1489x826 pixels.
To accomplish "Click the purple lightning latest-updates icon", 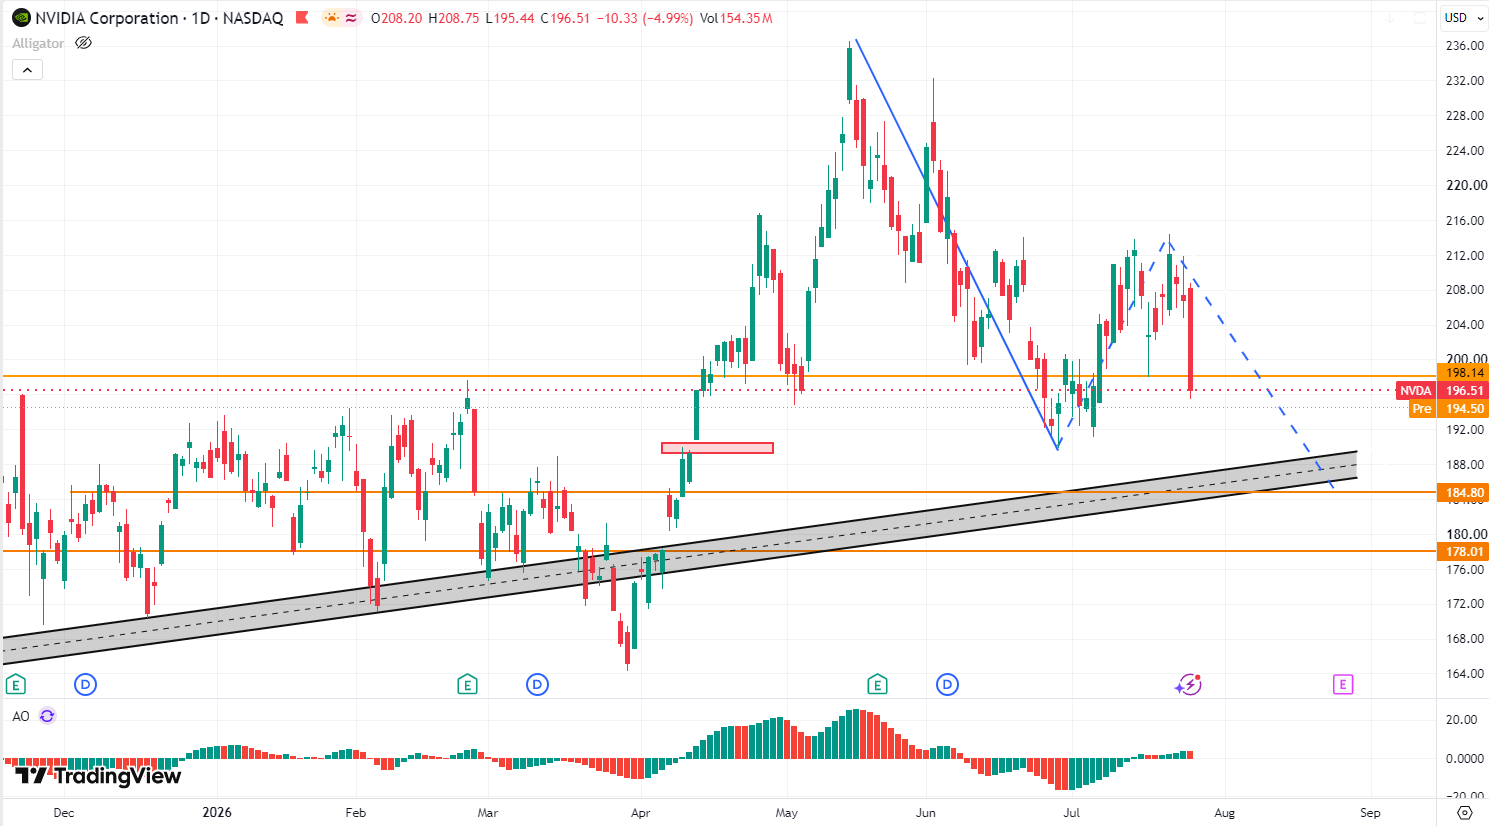I will coord(1188,685).
